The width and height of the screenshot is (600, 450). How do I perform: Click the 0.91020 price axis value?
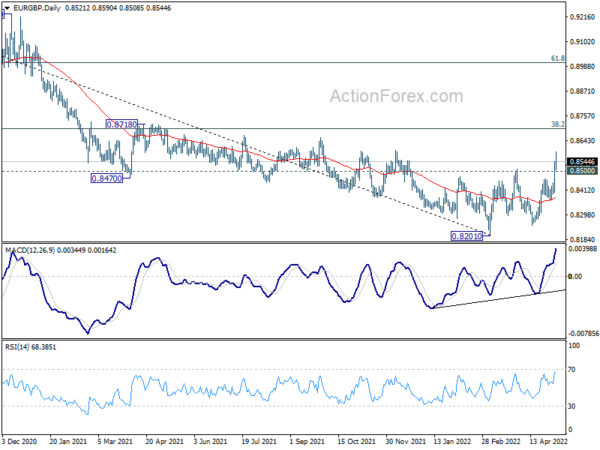coord(582,42)
